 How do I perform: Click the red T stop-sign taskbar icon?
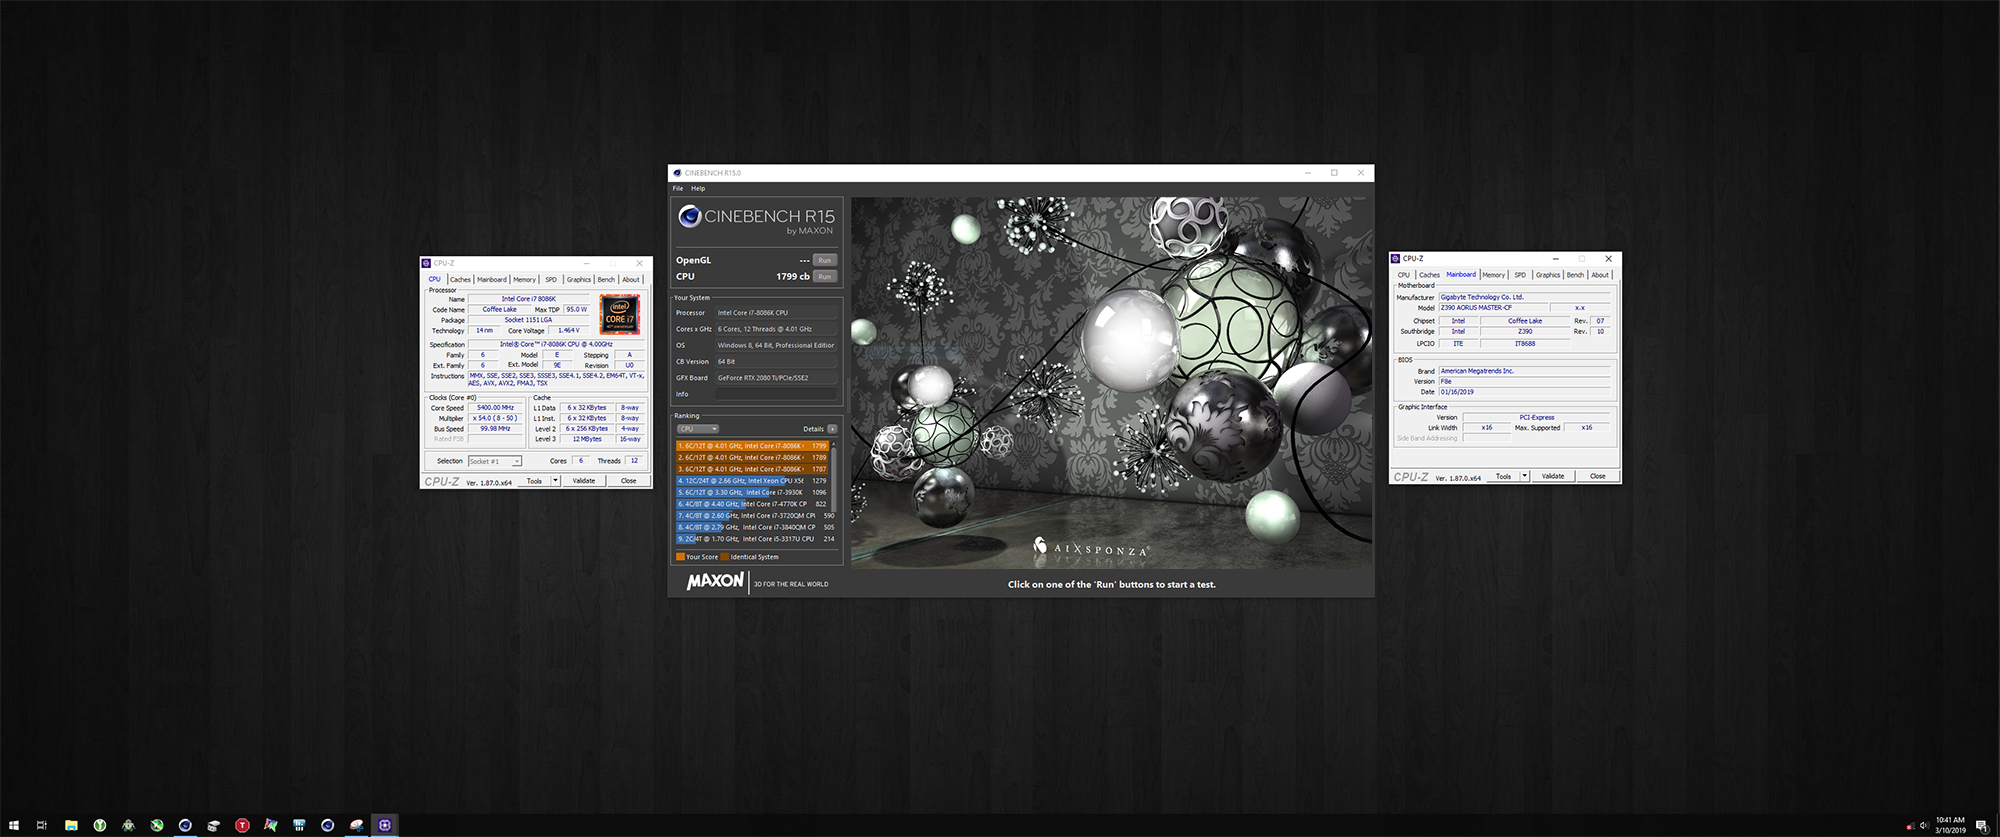[242, 825]
